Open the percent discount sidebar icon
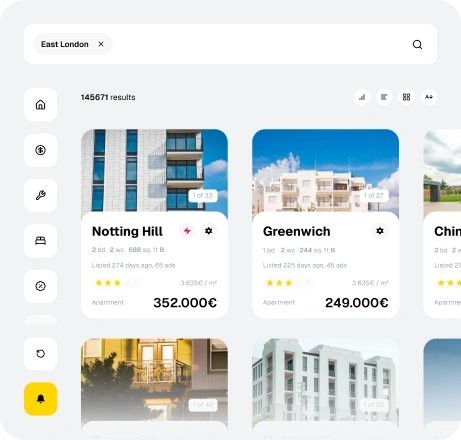461x440 pixels. pyautogui.click(x=40, y=286)
